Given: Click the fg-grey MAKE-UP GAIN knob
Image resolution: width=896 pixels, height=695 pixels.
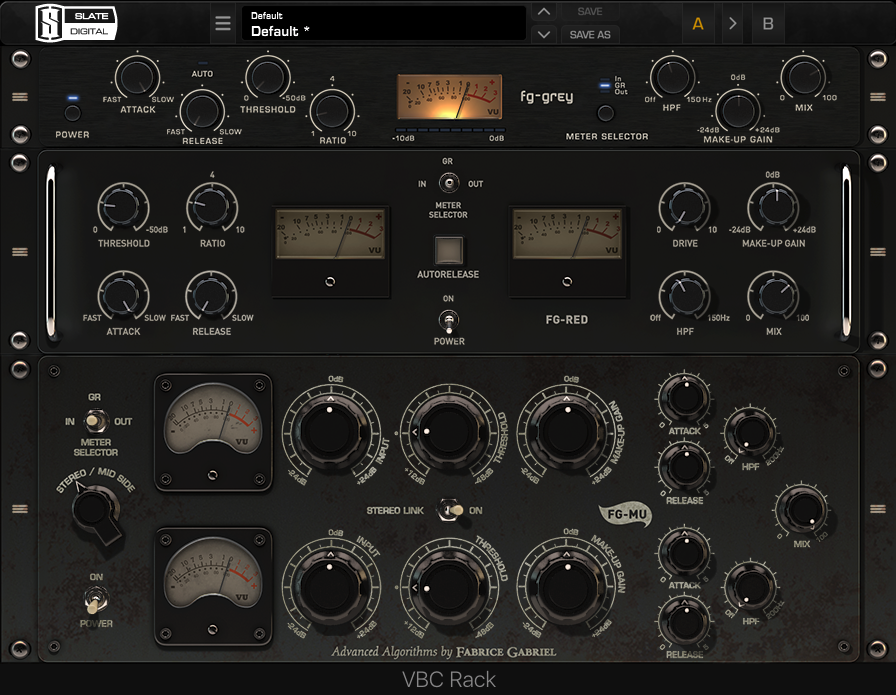Looking at the screenshot, I should point(738,109).
